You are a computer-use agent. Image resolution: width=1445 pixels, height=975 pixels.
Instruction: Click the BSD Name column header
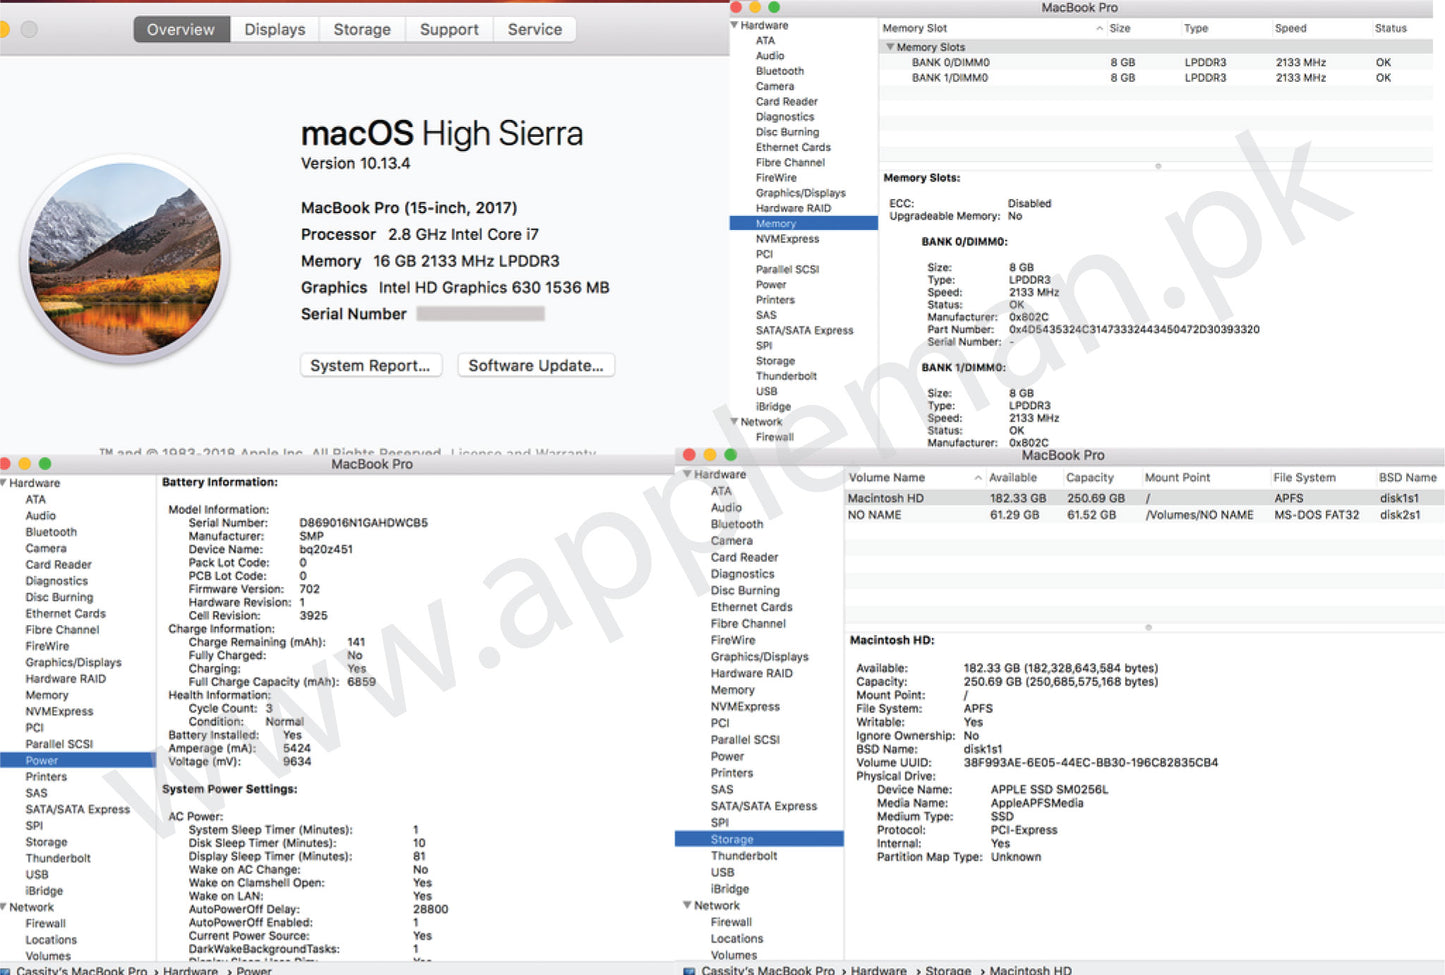click(x=1407, y=478)
